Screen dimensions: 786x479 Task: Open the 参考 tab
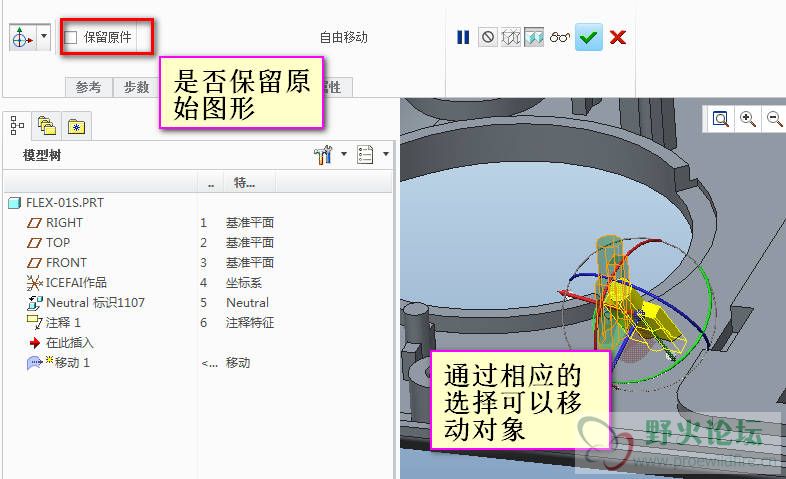[89, 87]
